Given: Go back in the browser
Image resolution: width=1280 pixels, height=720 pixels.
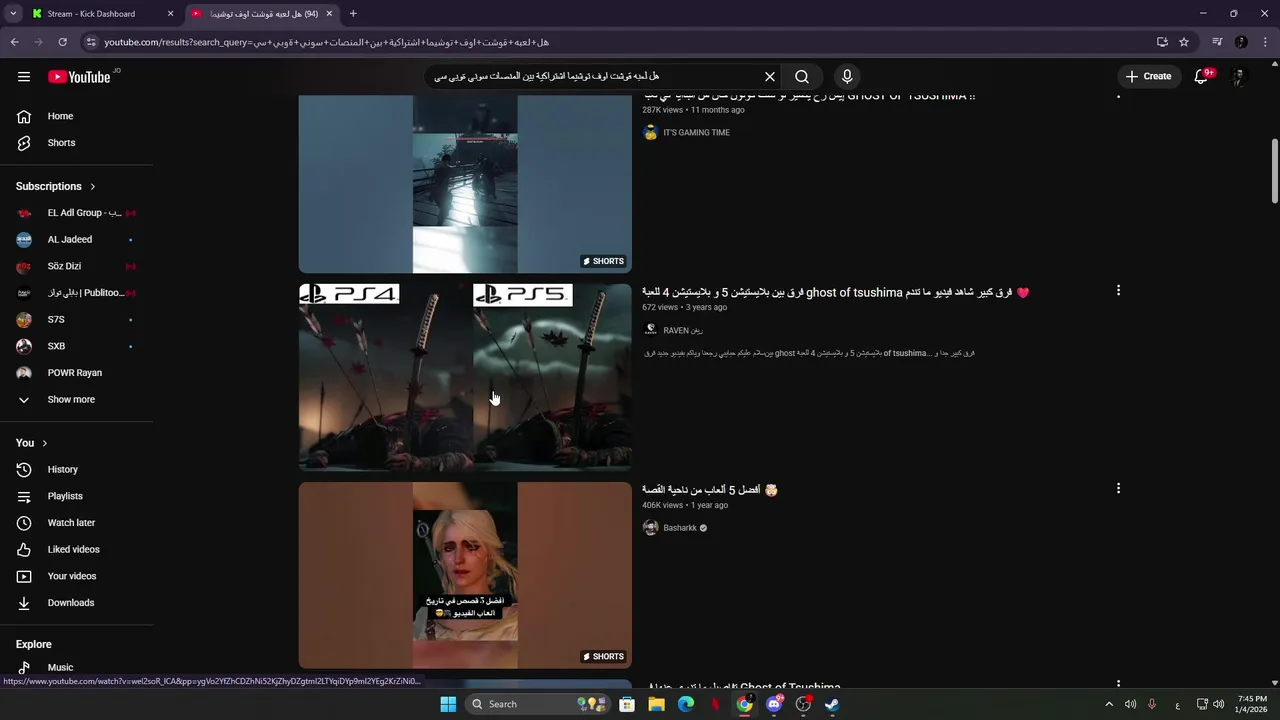Looking at the screenshot, I should pos(14,42).
